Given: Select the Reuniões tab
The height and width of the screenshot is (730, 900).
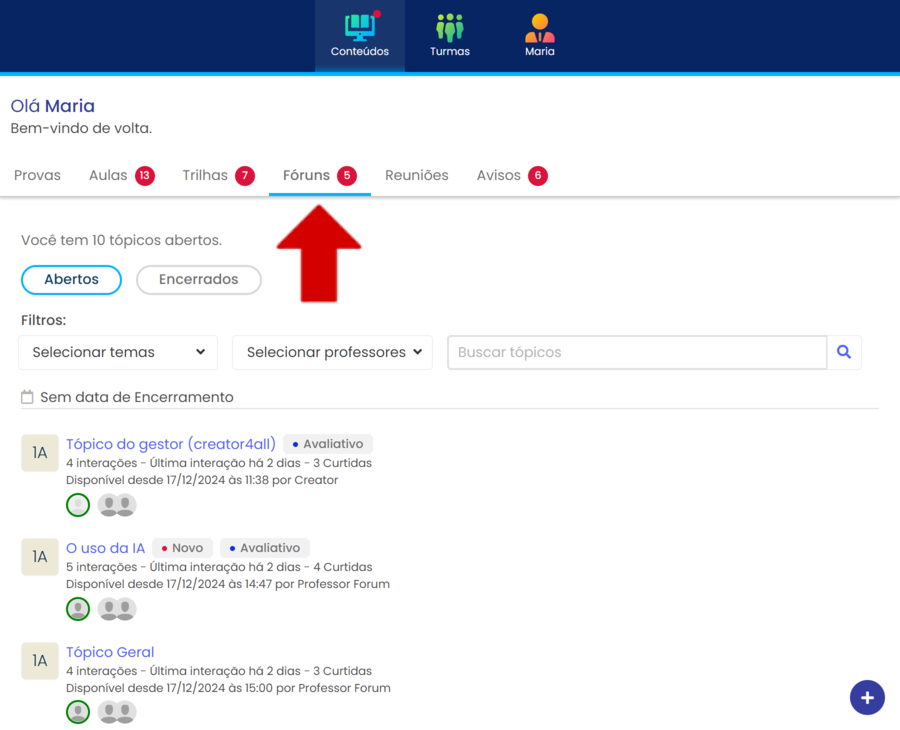Looking at the screenshot, I should coord(416,176).
